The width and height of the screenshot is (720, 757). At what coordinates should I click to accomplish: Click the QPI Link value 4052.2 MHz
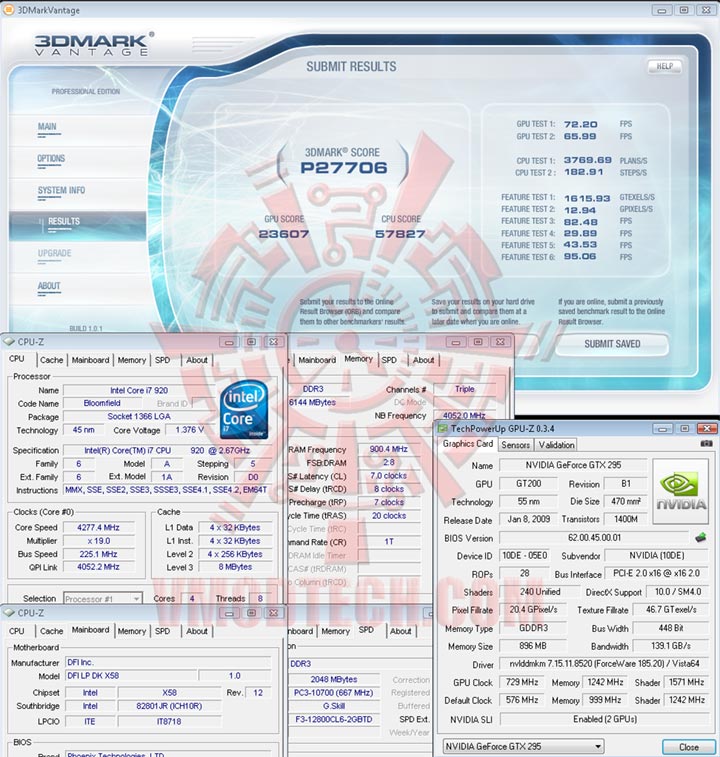point(99,567)
